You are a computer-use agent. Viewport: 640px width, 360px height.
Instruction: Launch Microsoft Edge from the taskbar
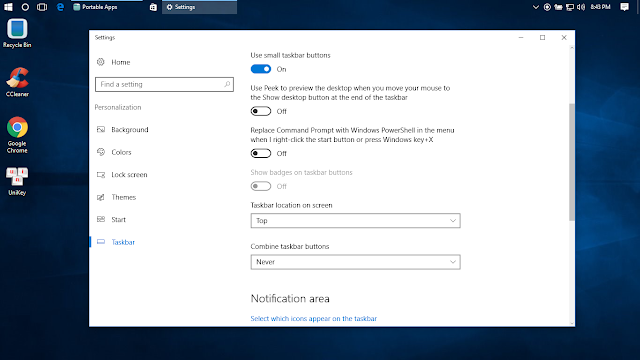60,7
